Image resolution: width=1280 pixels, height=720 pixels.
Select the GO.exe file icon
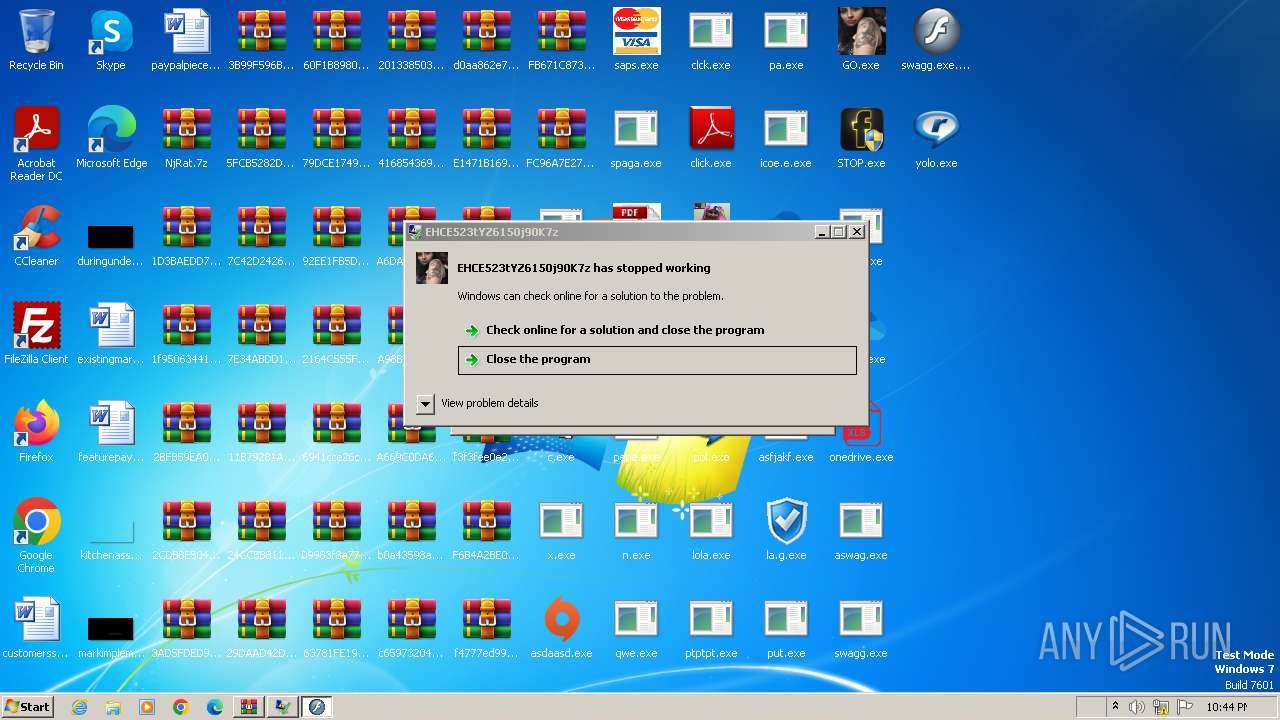[861, 40]
